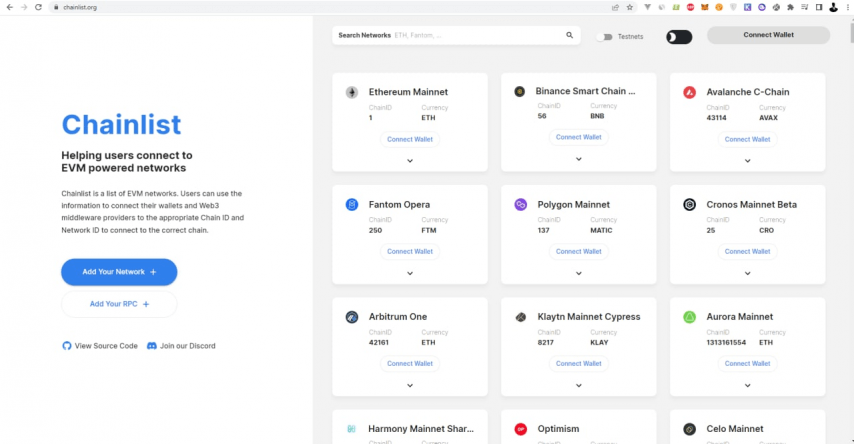Expand Avalanche C-Chain card chevron

coord(748,161)
